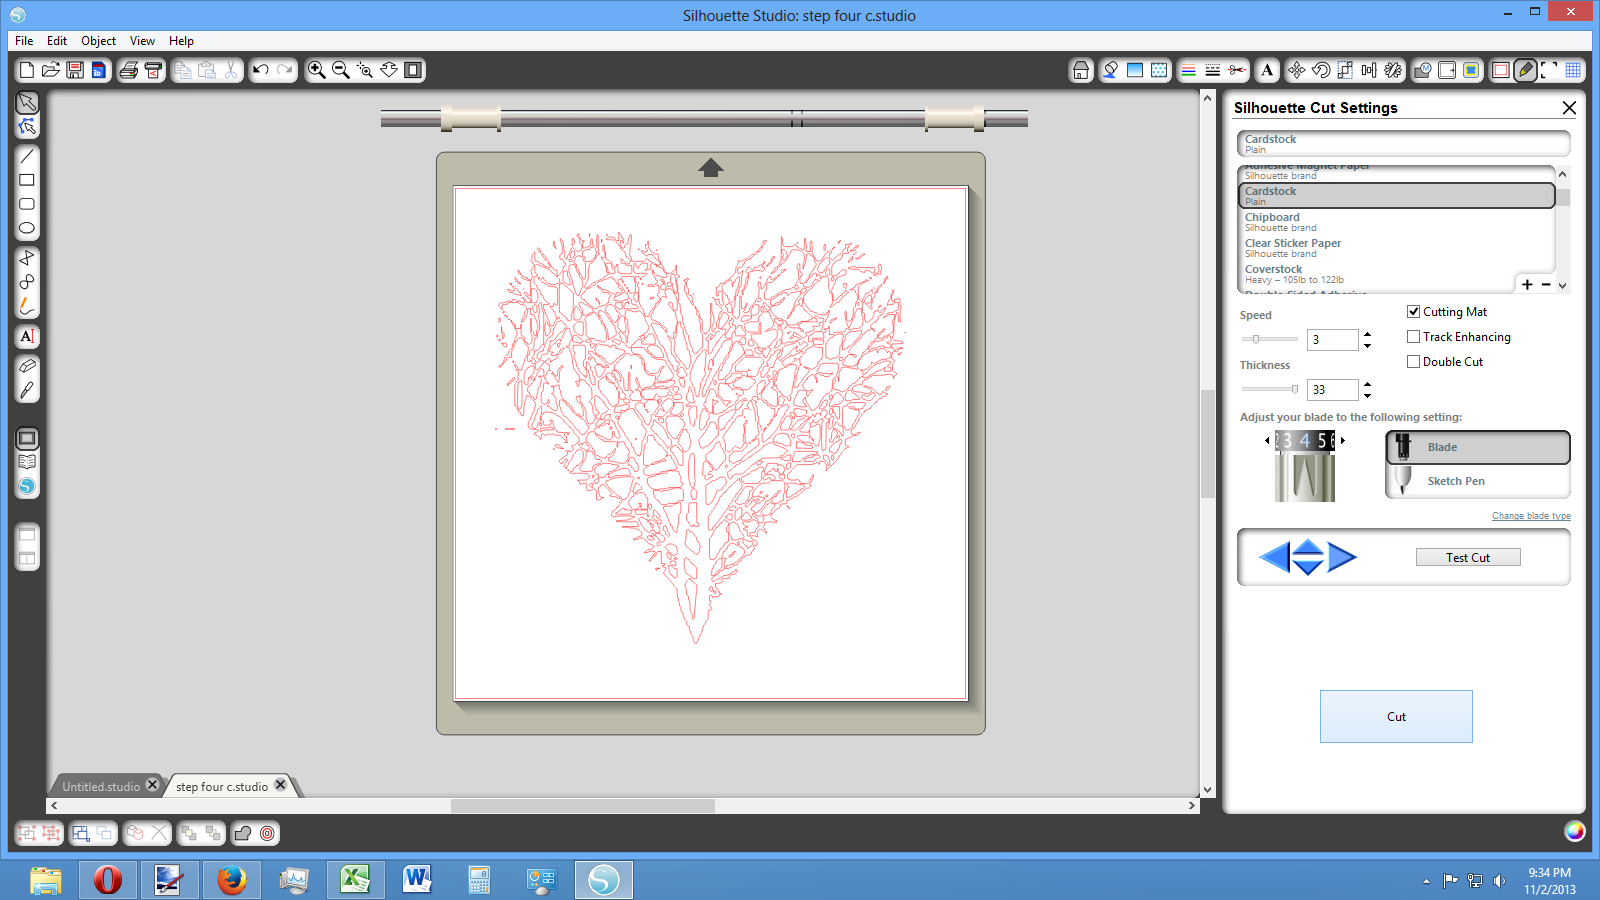Click the Save to SD card icon
This screenshot has height=900, width=1600.
[x=99, y=70]
